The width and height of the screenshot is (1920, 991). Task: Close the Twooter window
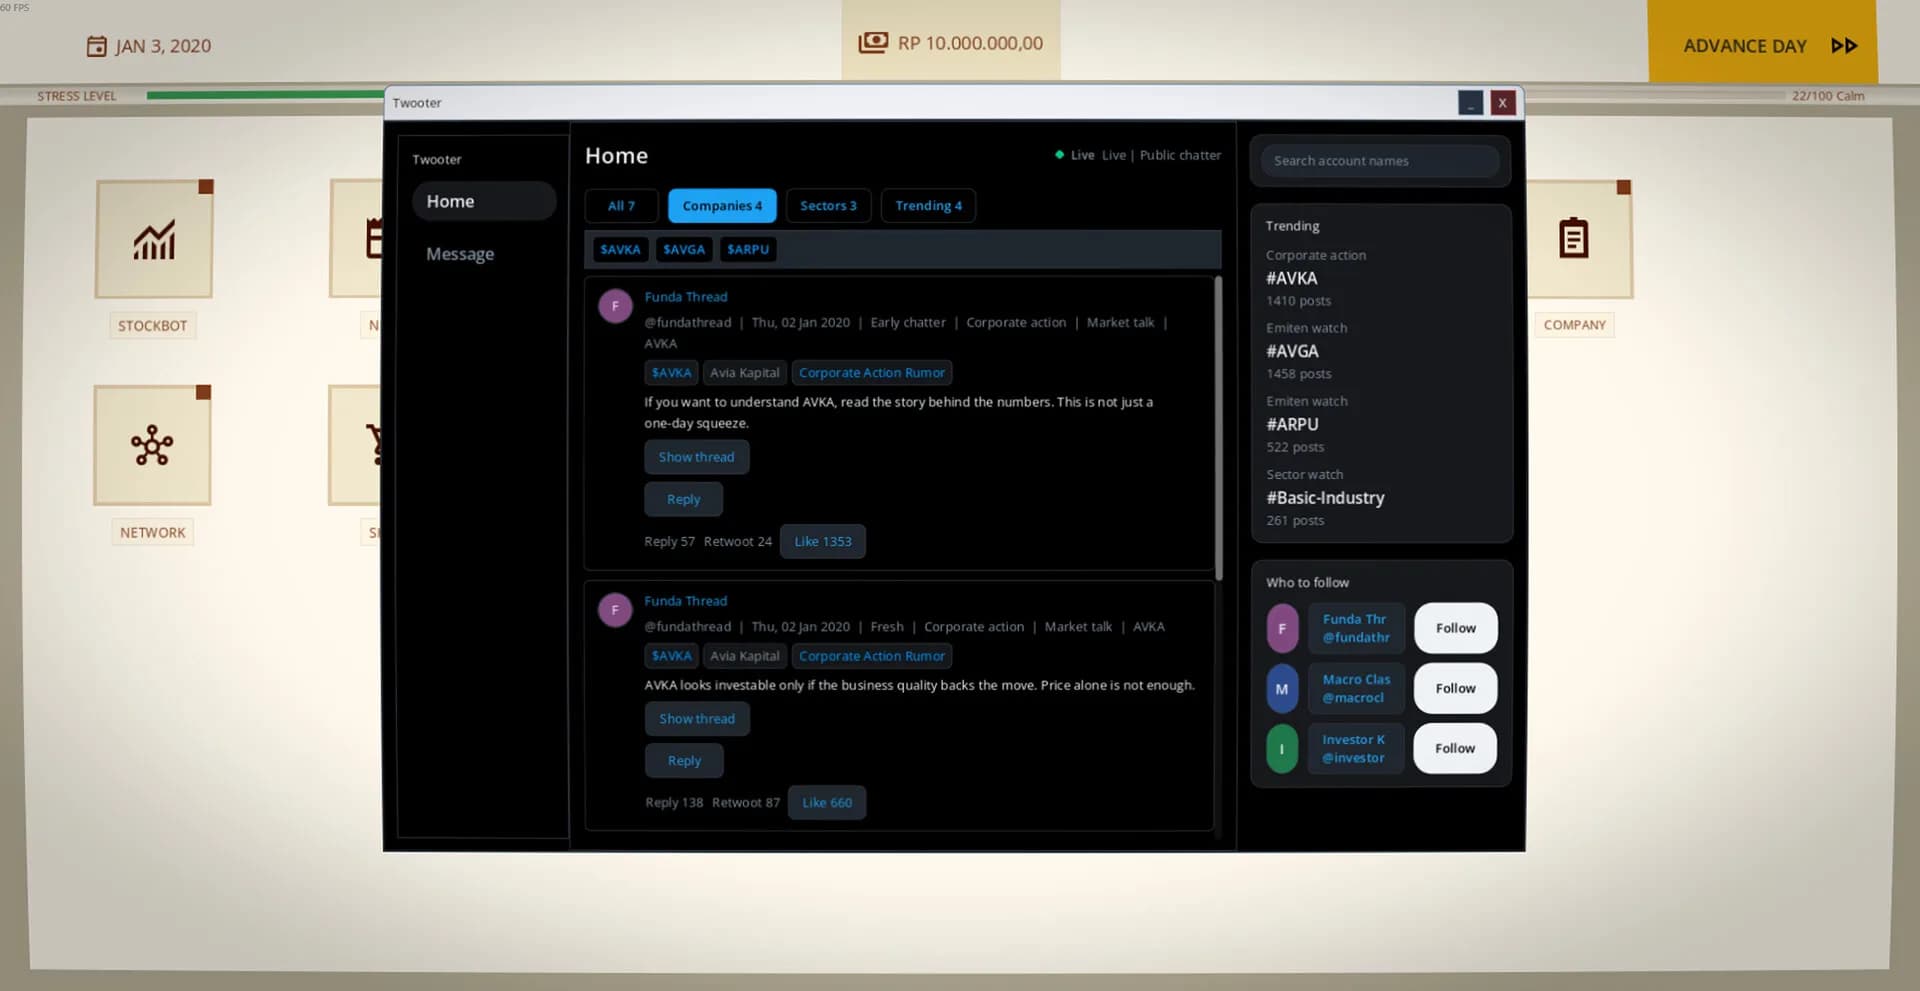1502,103
